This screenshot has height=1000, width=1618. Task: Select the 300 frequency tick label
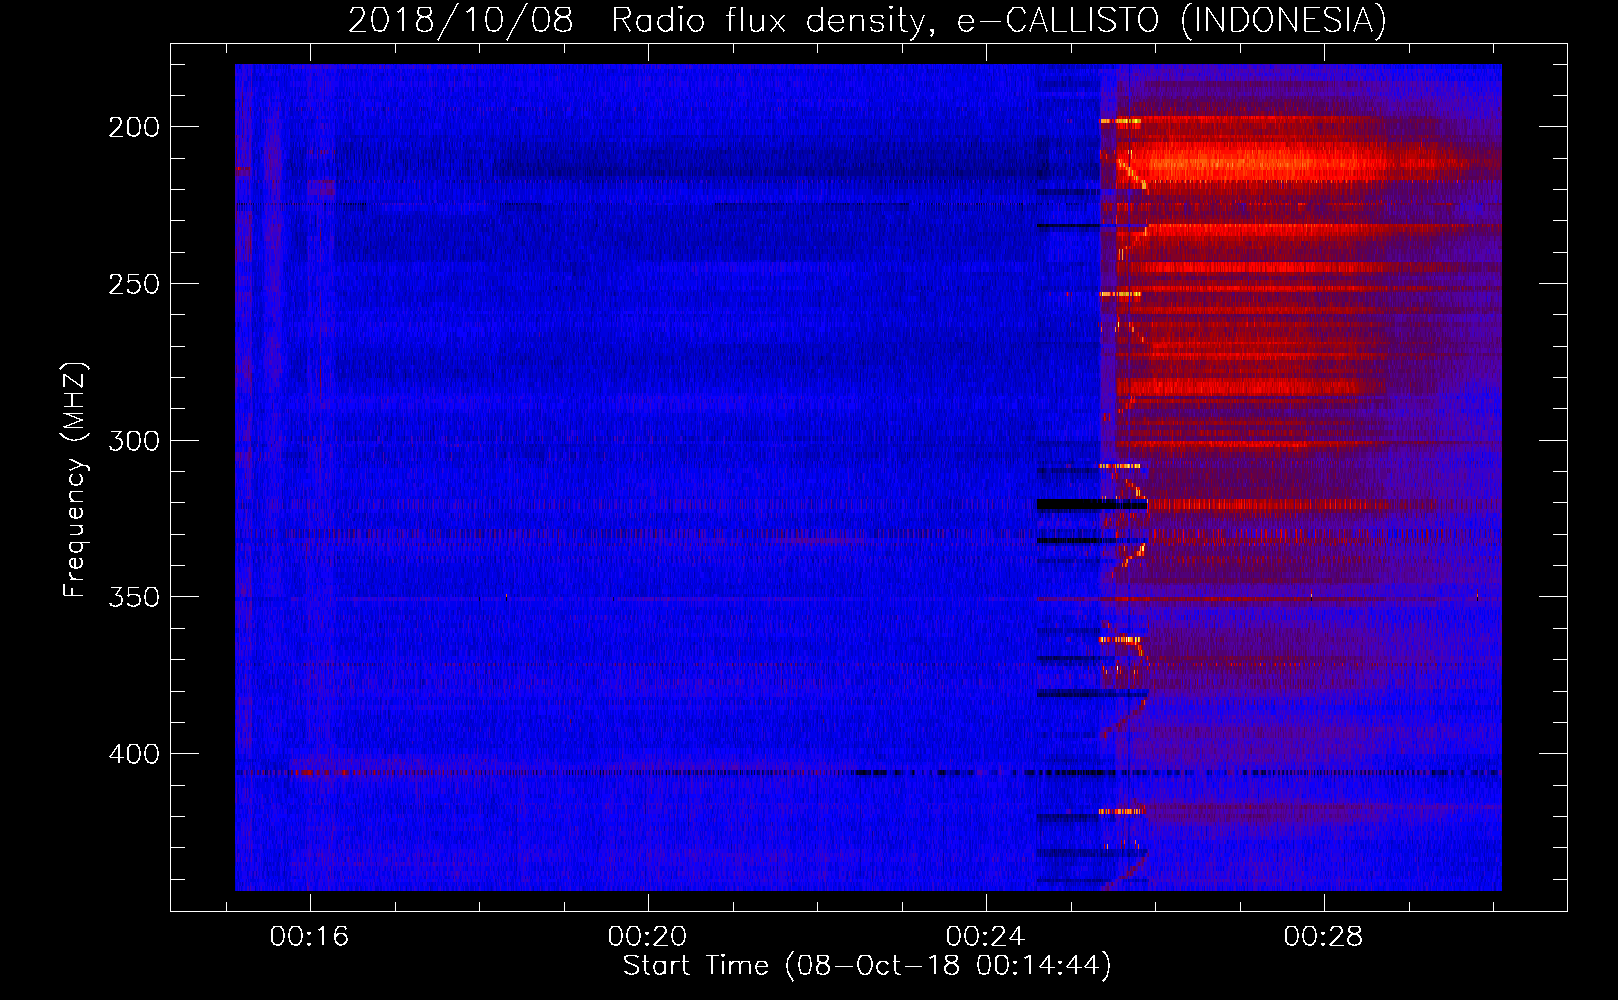tap(134, 441)
